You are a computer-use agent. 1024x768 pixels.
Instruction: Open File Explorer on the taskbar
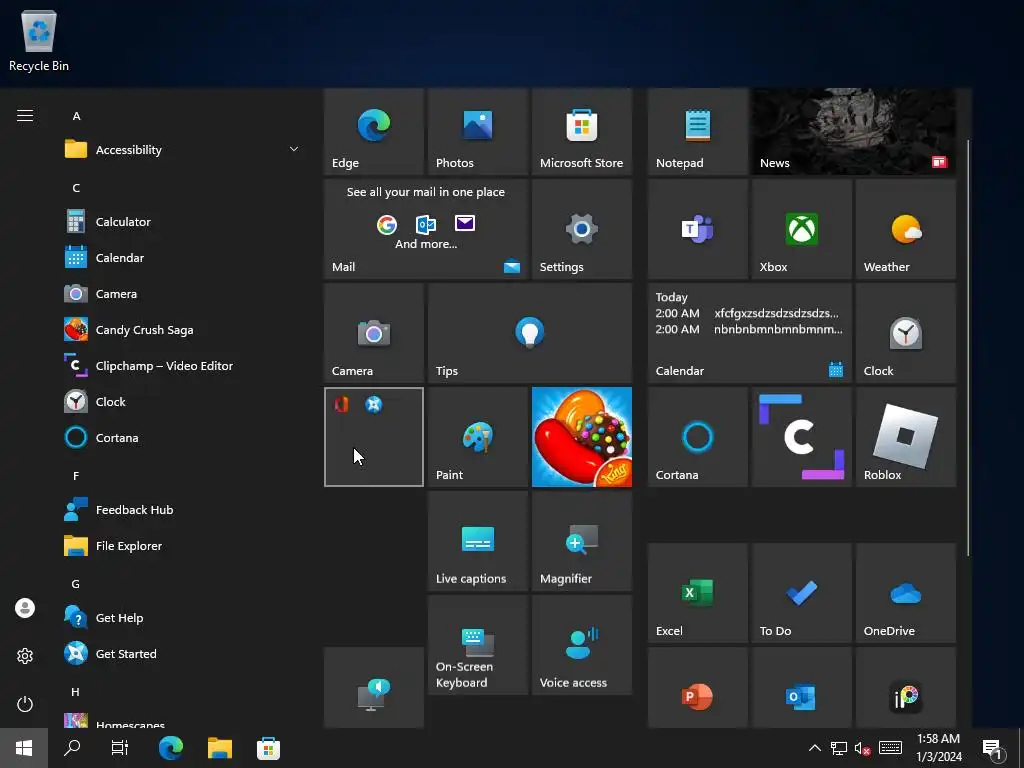[220, 748]
